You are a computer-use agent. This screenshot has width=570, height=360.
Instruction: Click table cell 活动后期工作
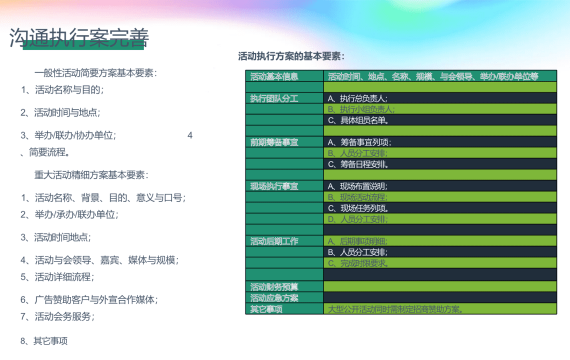pyautogui.click(x=285, y=241)
